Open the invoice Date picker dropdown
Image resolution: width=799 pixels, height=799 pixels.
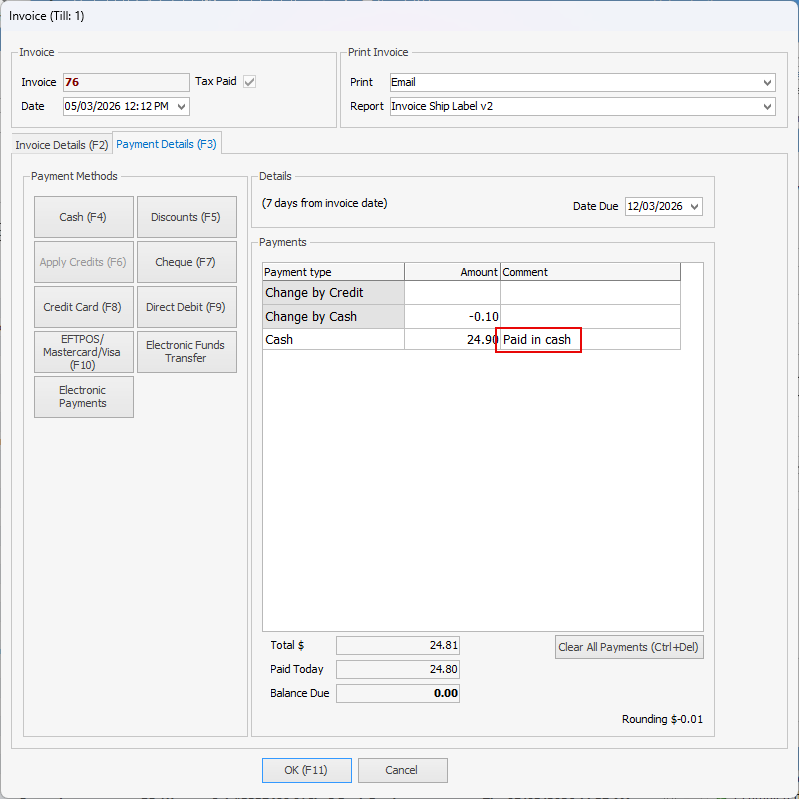coord(181,106)
